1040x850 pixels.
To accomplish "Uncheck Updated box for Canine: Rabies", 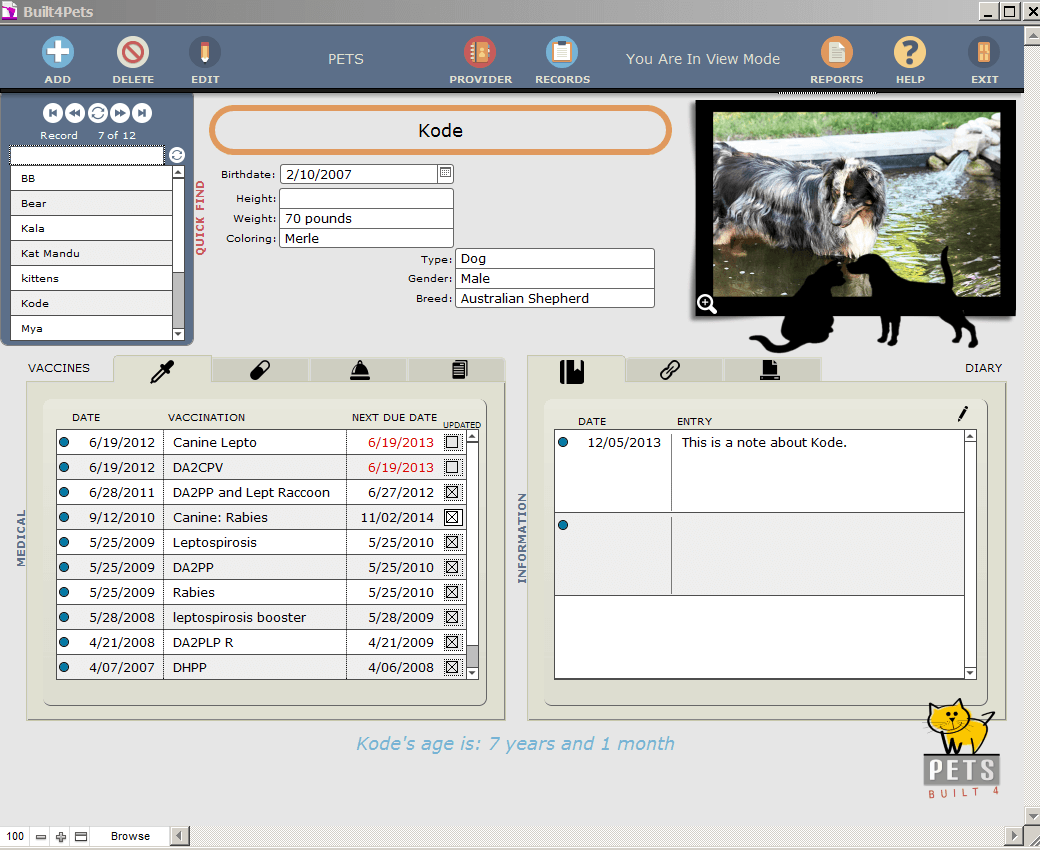I will click(x=452, y=517).
